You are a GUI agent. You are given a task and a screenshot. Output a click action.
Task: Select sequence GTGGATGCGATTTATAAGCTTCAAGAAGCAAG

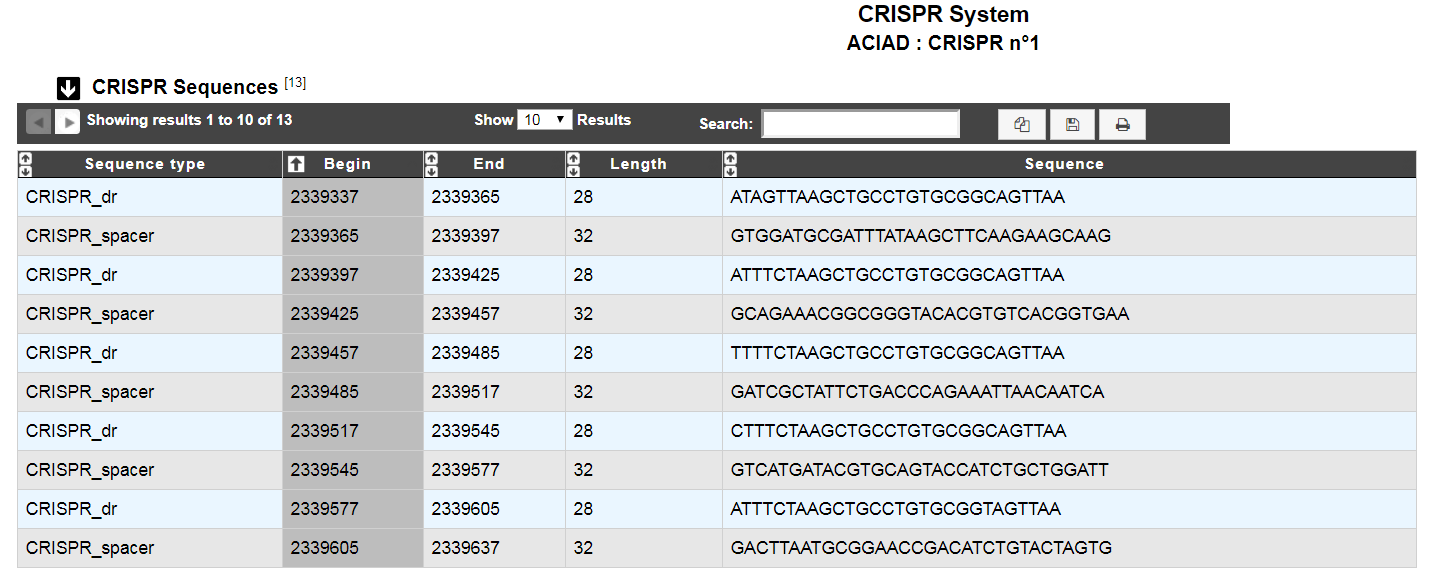click(x=920, y=236)
